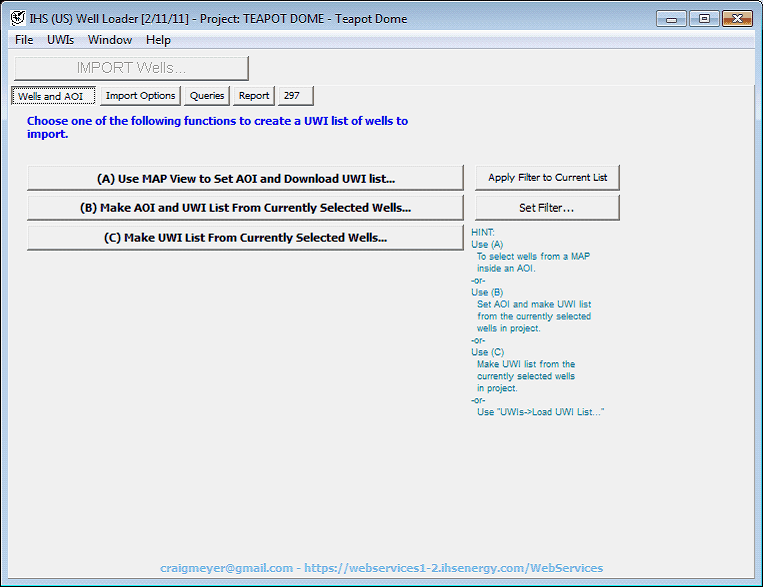Minimize the Well Loader window

672,19
